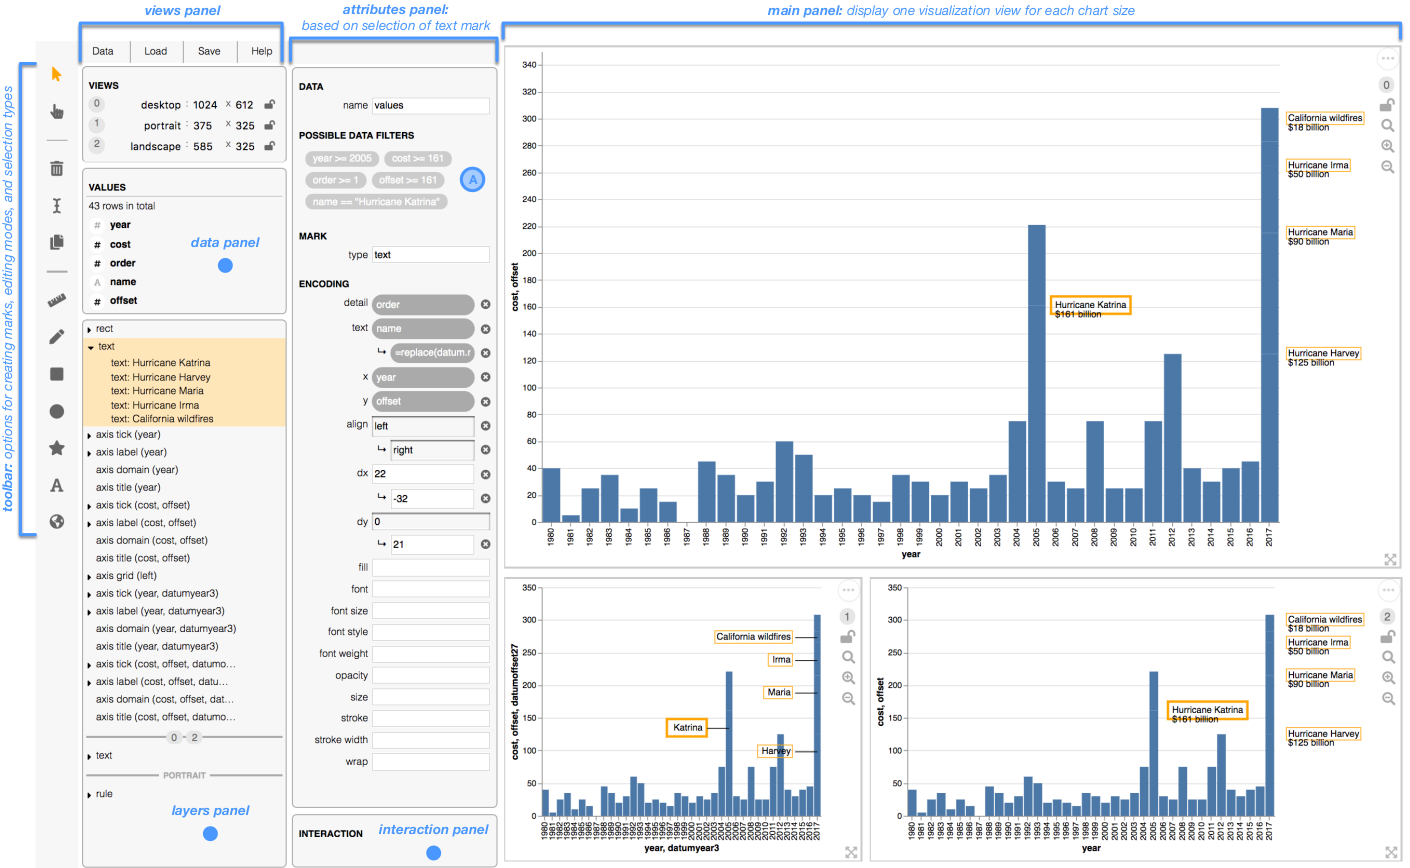This screenshot has width=1410, height=868.
Task: Apply the 'cost >= 161' data filter
Action: point(418,158)
